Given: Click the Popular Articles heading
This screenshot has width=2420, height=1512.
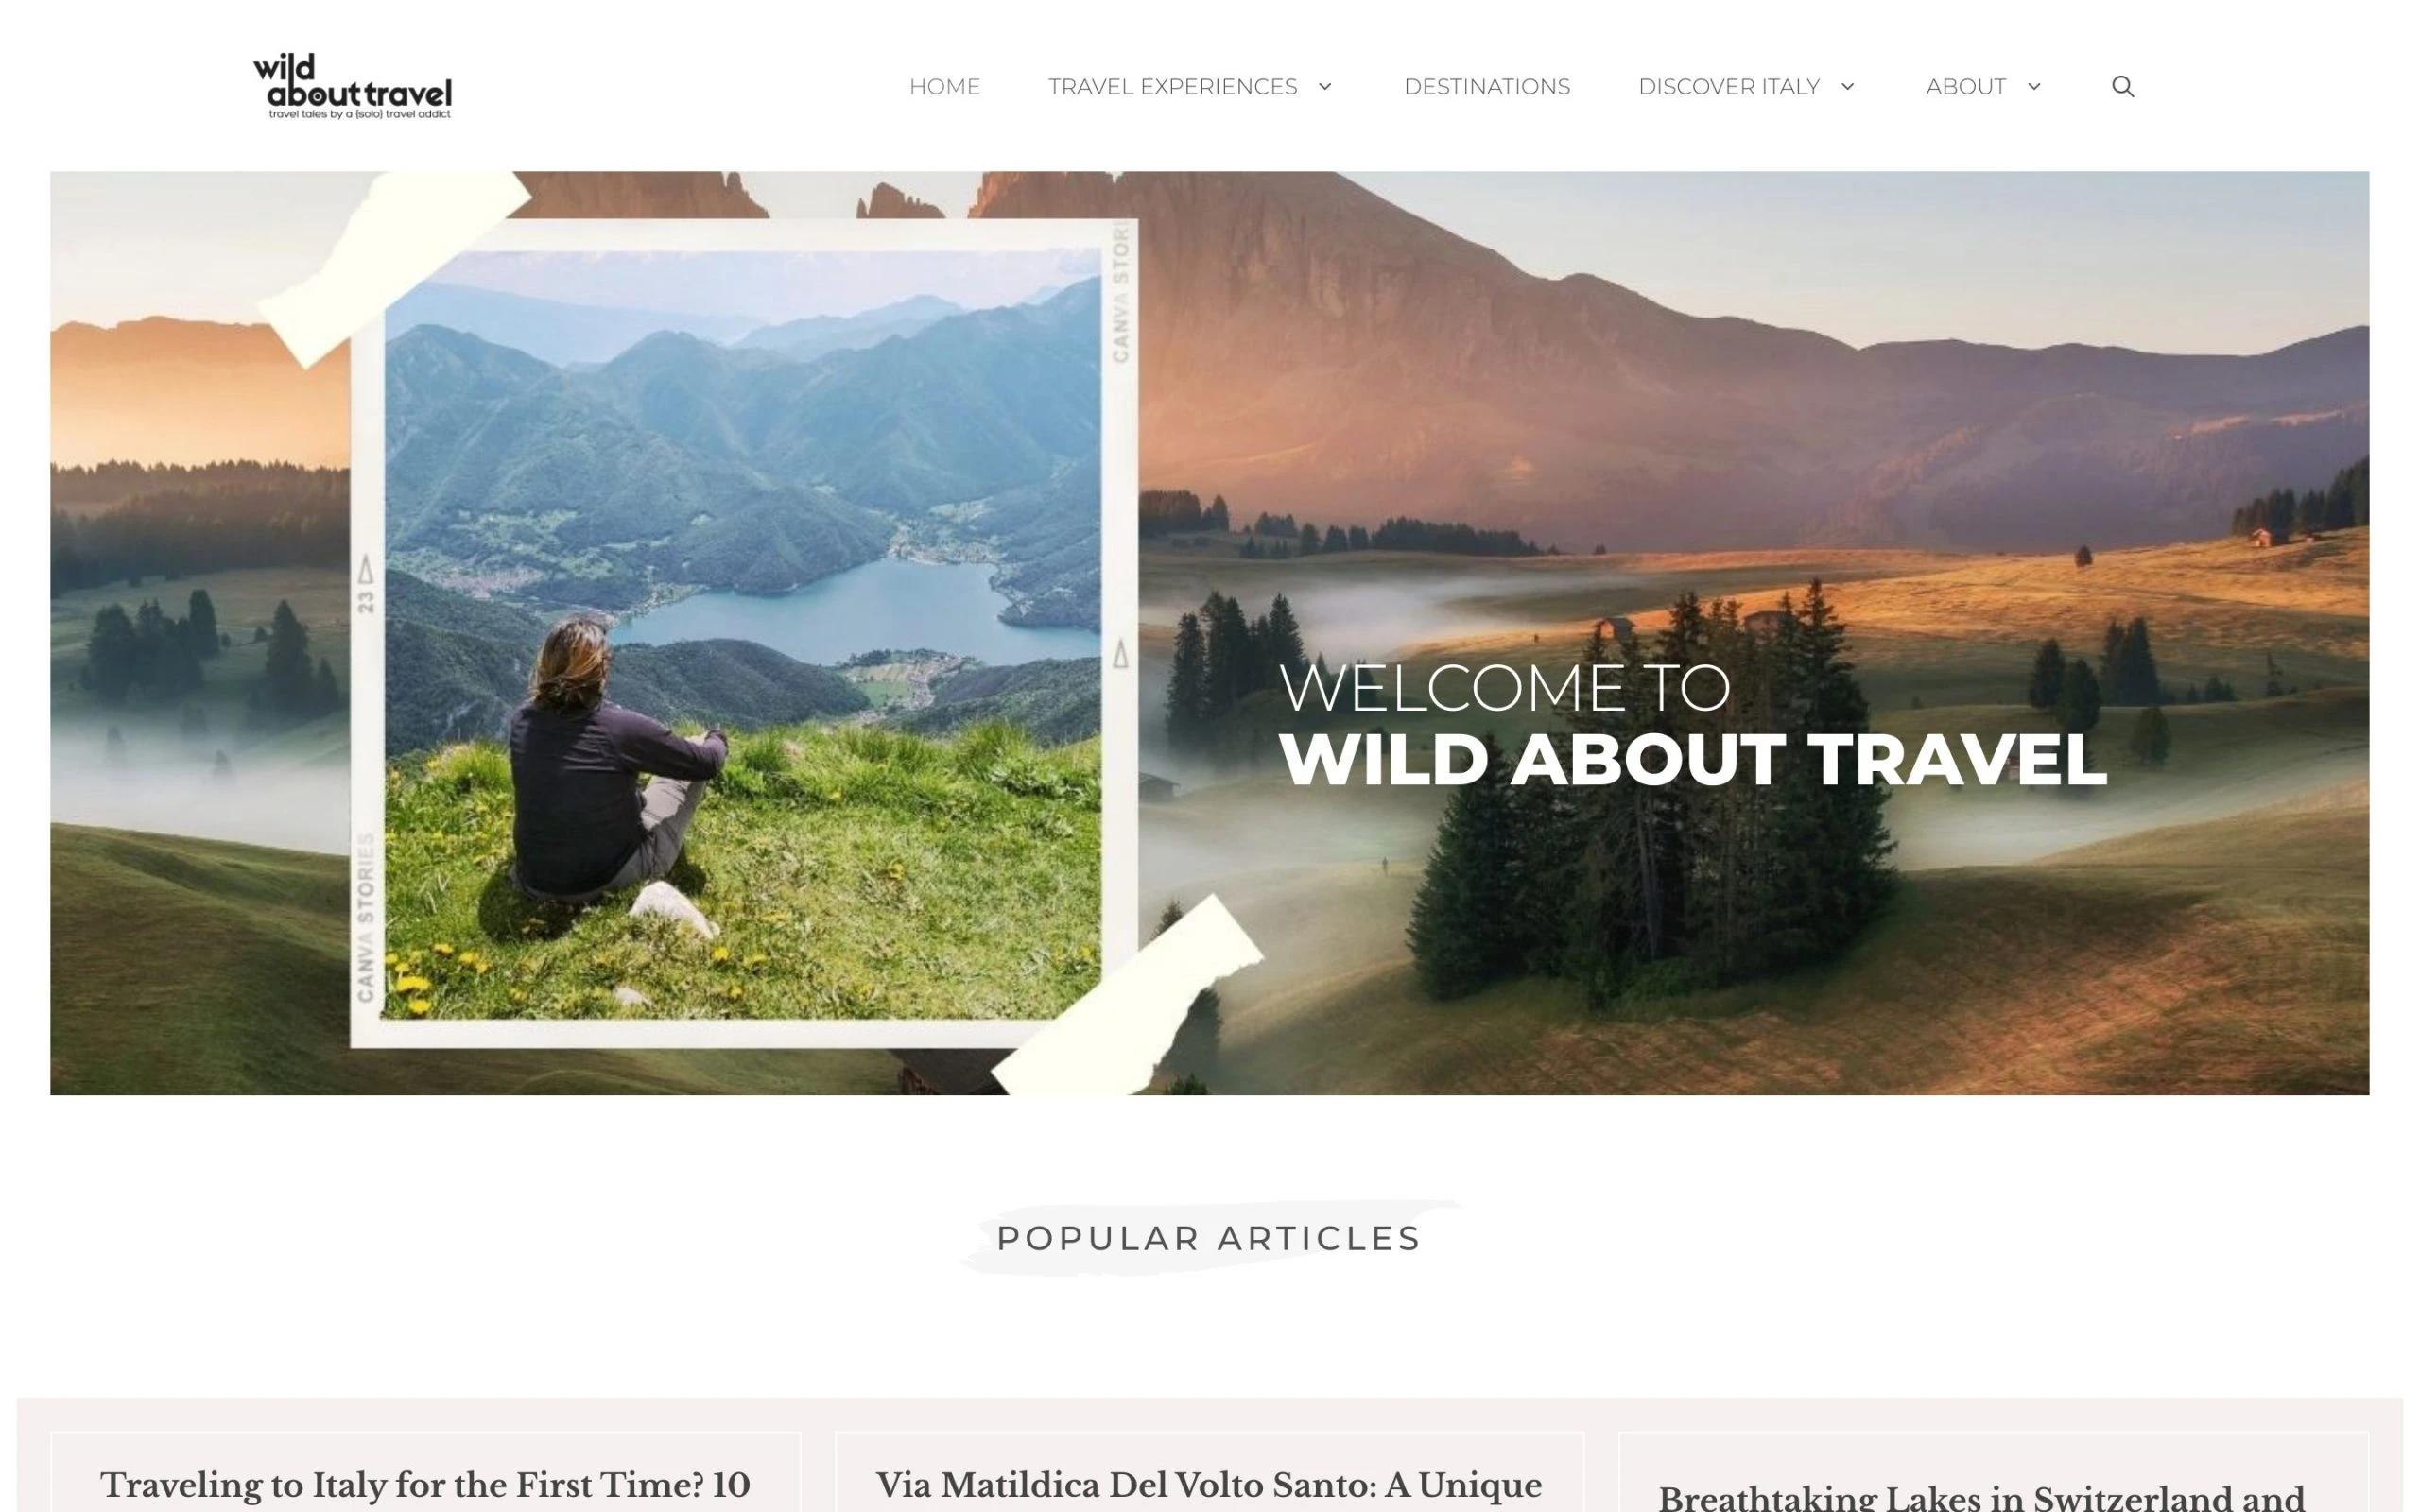Looking at the screenshot, I should (1209, 1238).
